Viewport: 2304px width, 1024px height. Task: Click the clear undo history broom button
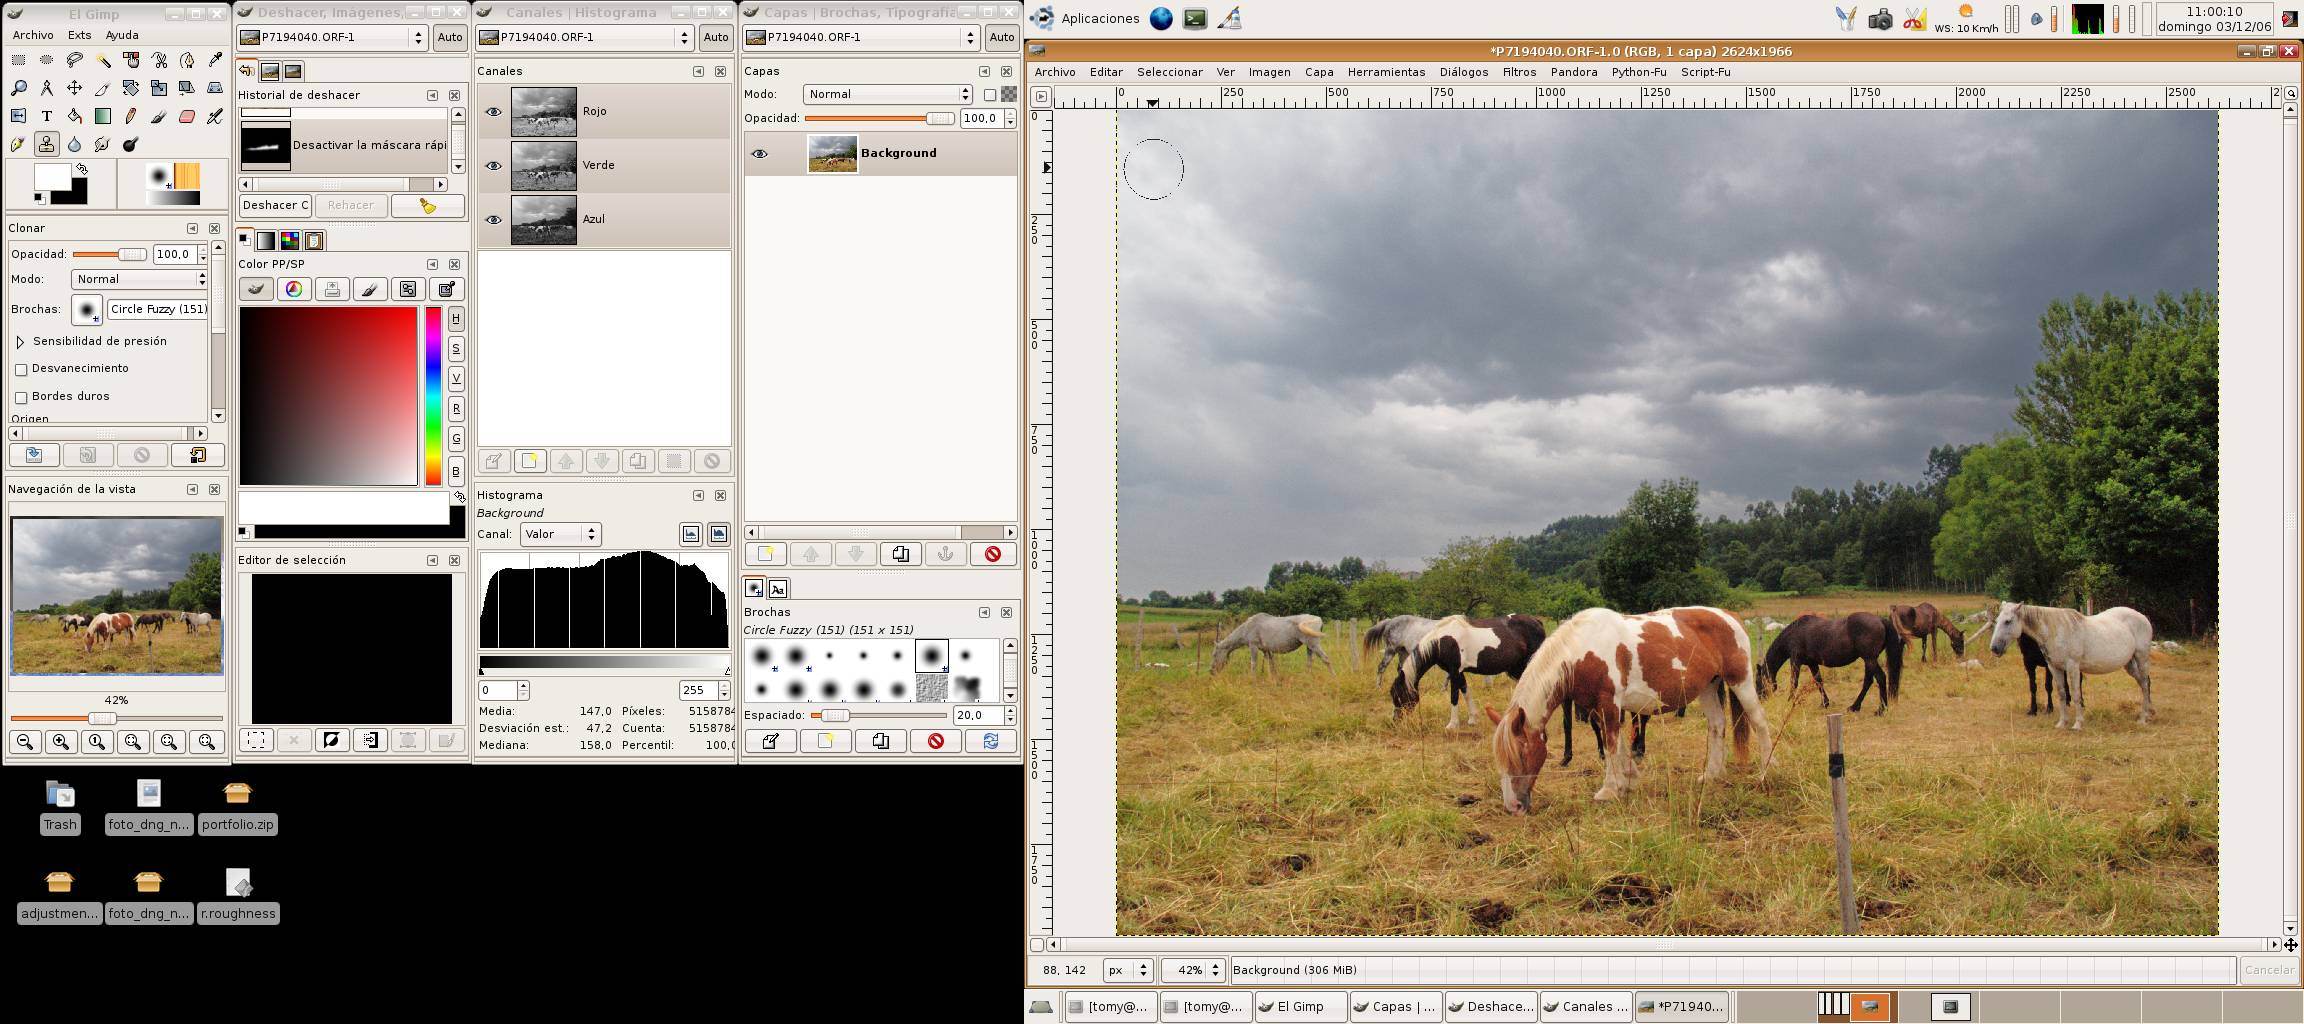(x=428, y=205)
